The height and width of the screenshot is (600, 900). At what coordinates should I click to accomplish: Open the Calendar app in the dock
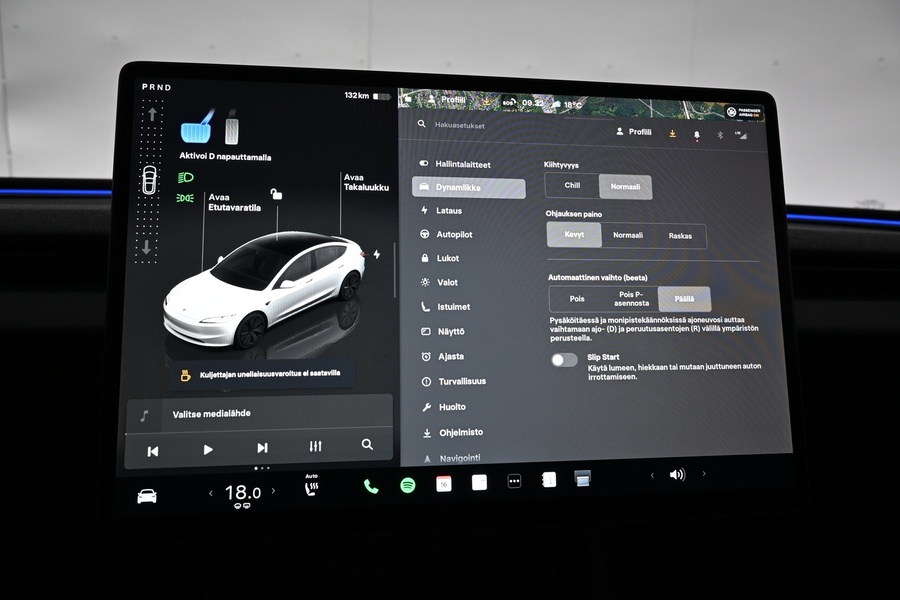442,482
